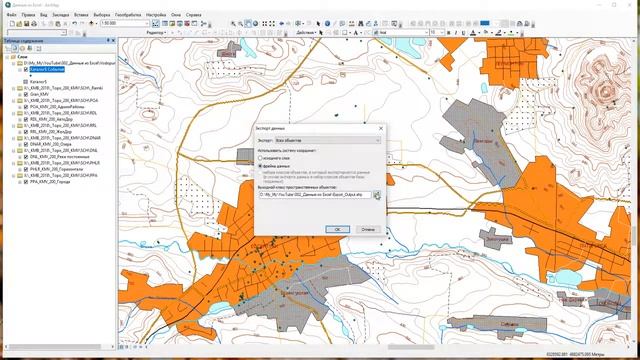Image resolution: width=640 pixels, height=360 pixels.
Task: Open the Windows menu
Action: tap(176, 15)
